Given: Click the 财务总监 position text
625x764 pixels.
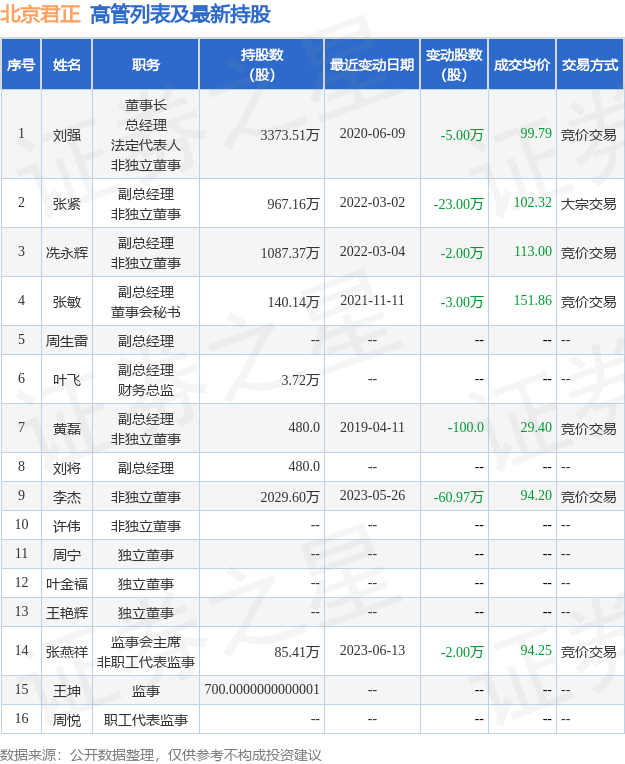Looking at the screenshot, I should click(x=146, y=390).
